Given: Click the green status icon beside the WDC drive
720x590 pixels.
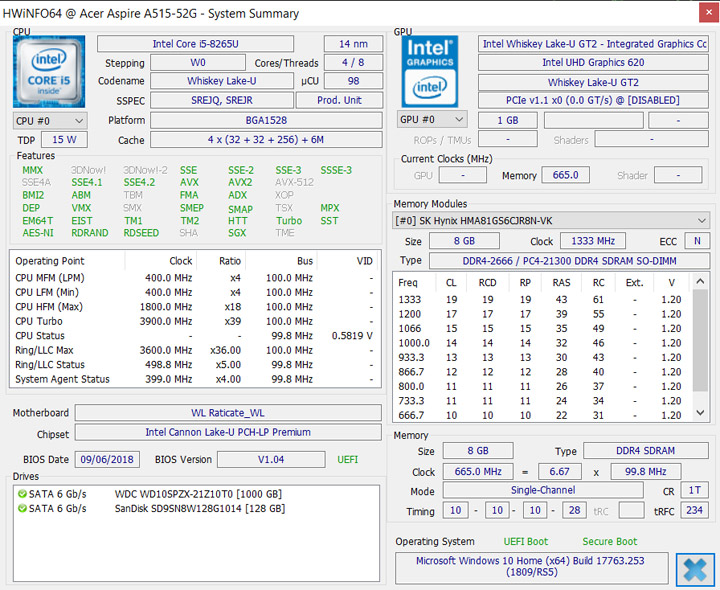Looking at the screenshot, I should 21,494.
